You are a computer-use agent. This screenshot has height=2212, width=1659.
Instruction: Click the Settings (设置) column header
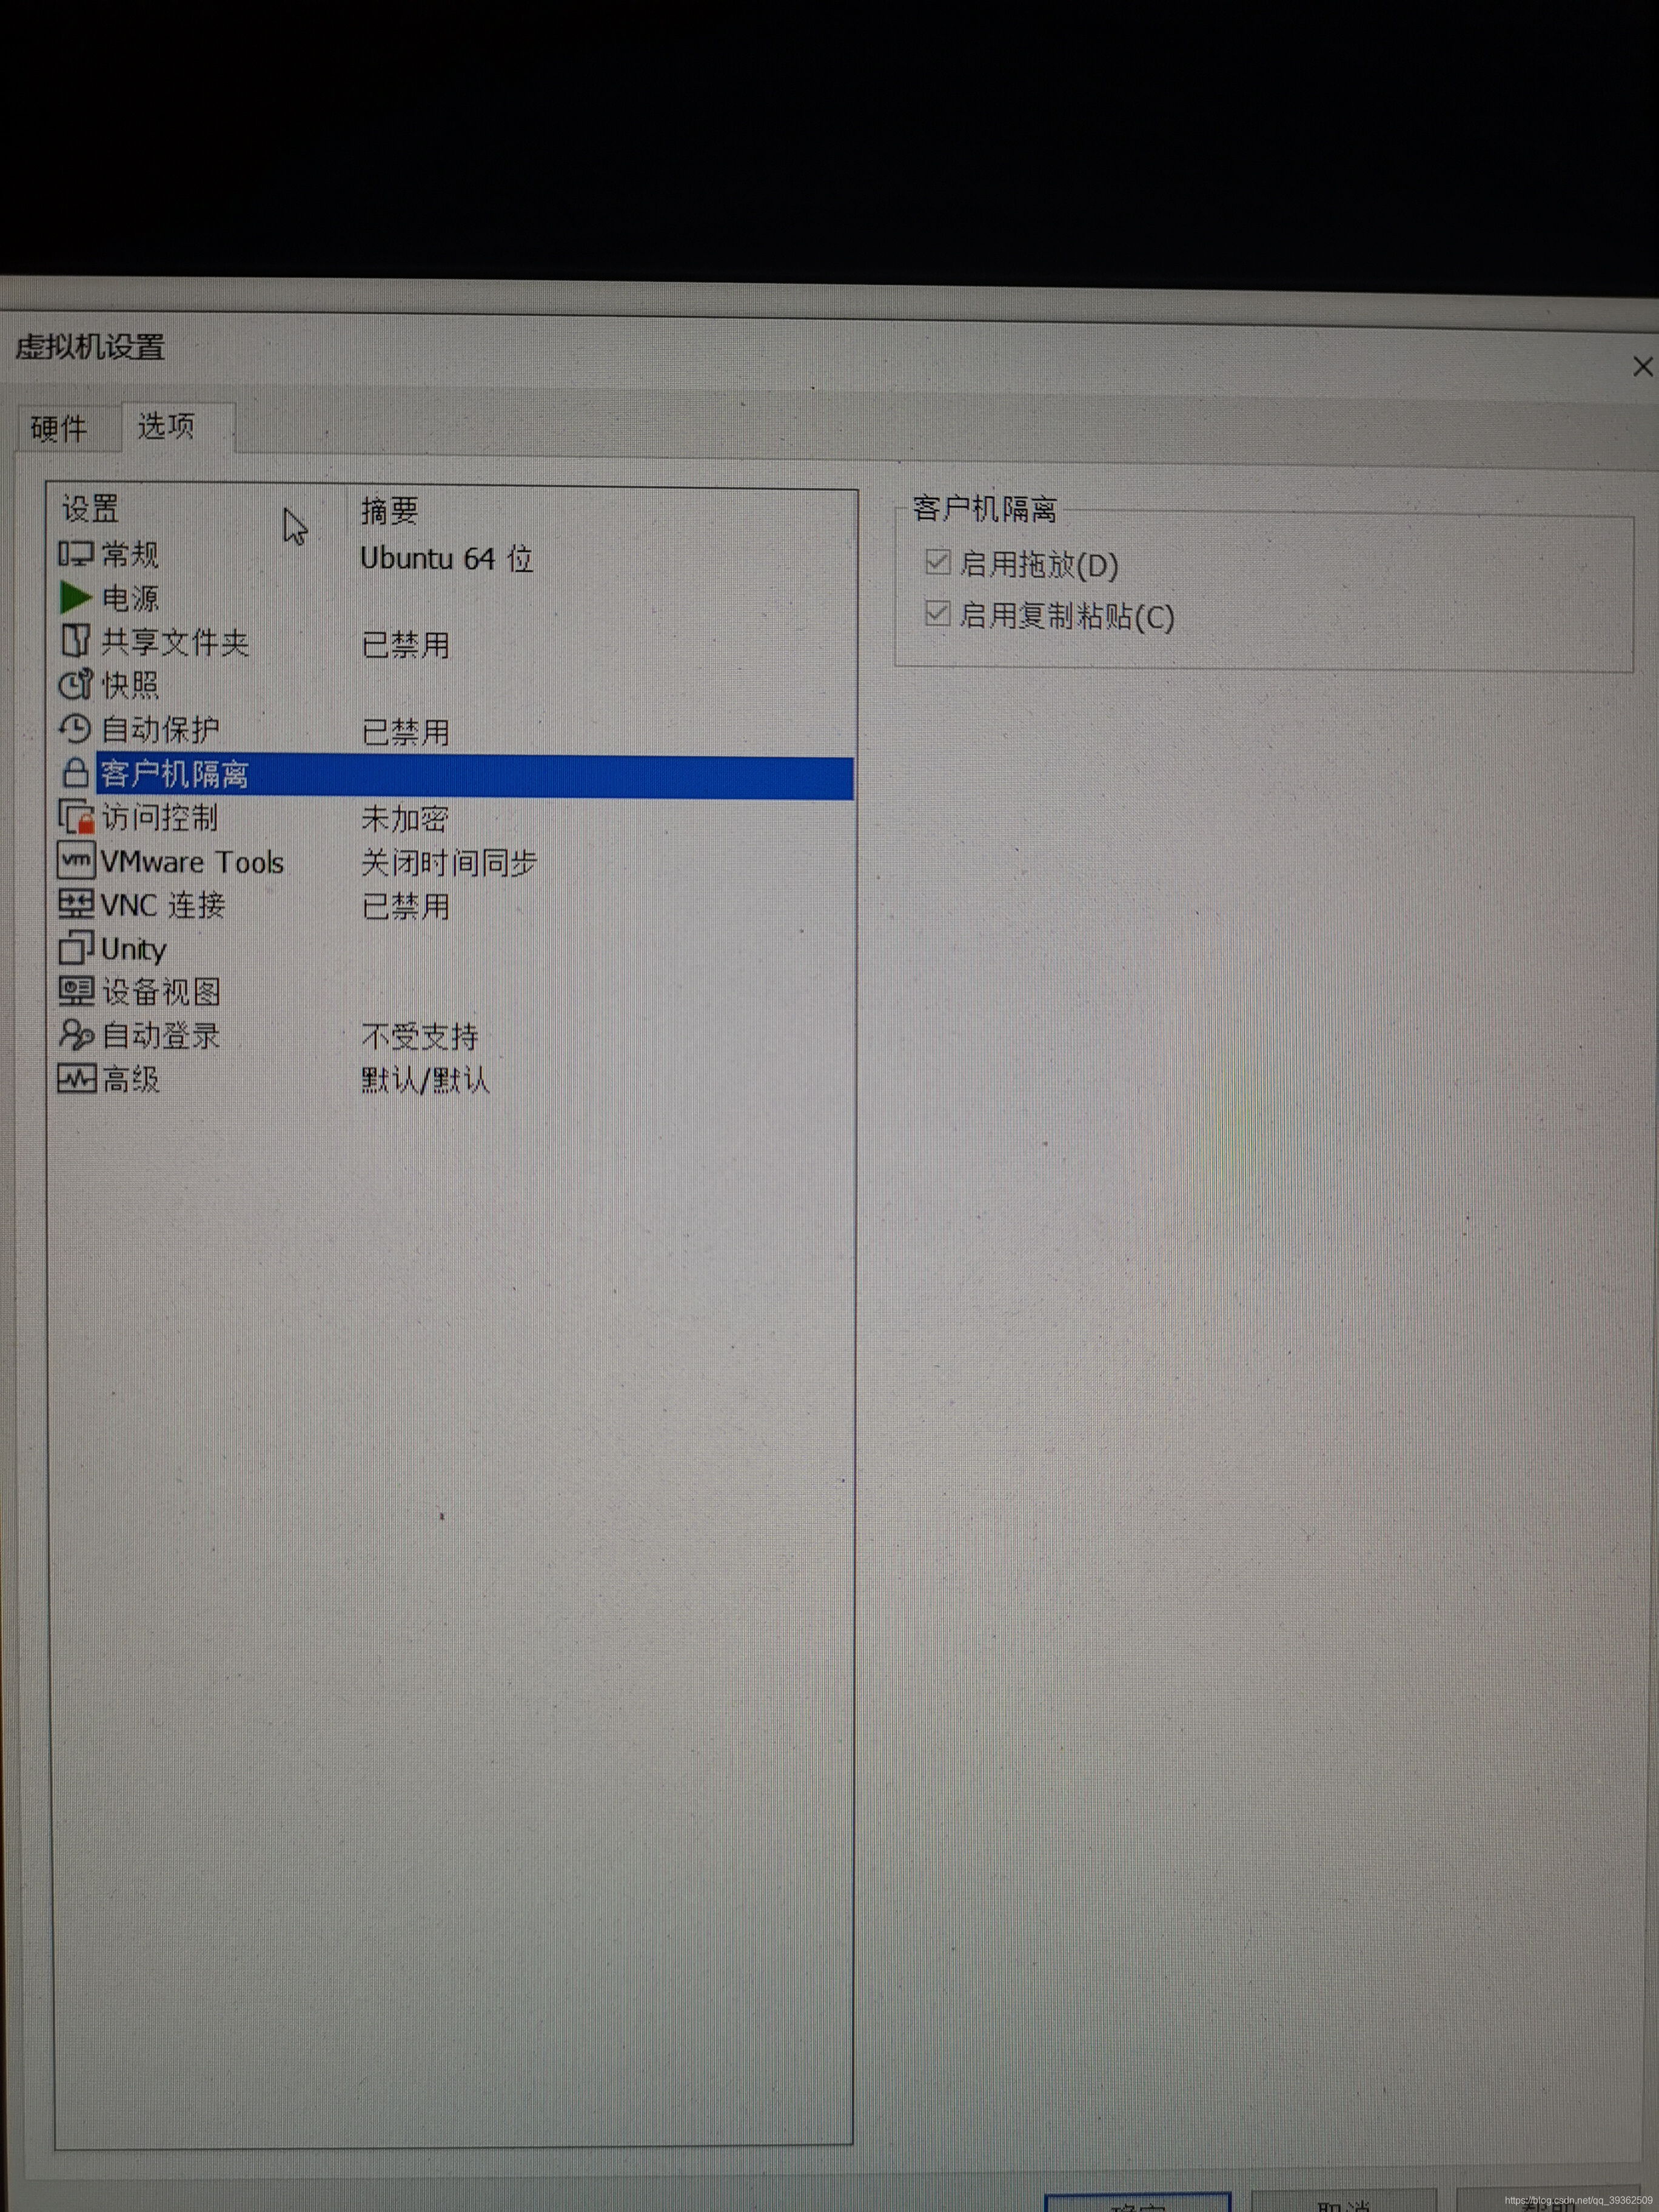91,509
